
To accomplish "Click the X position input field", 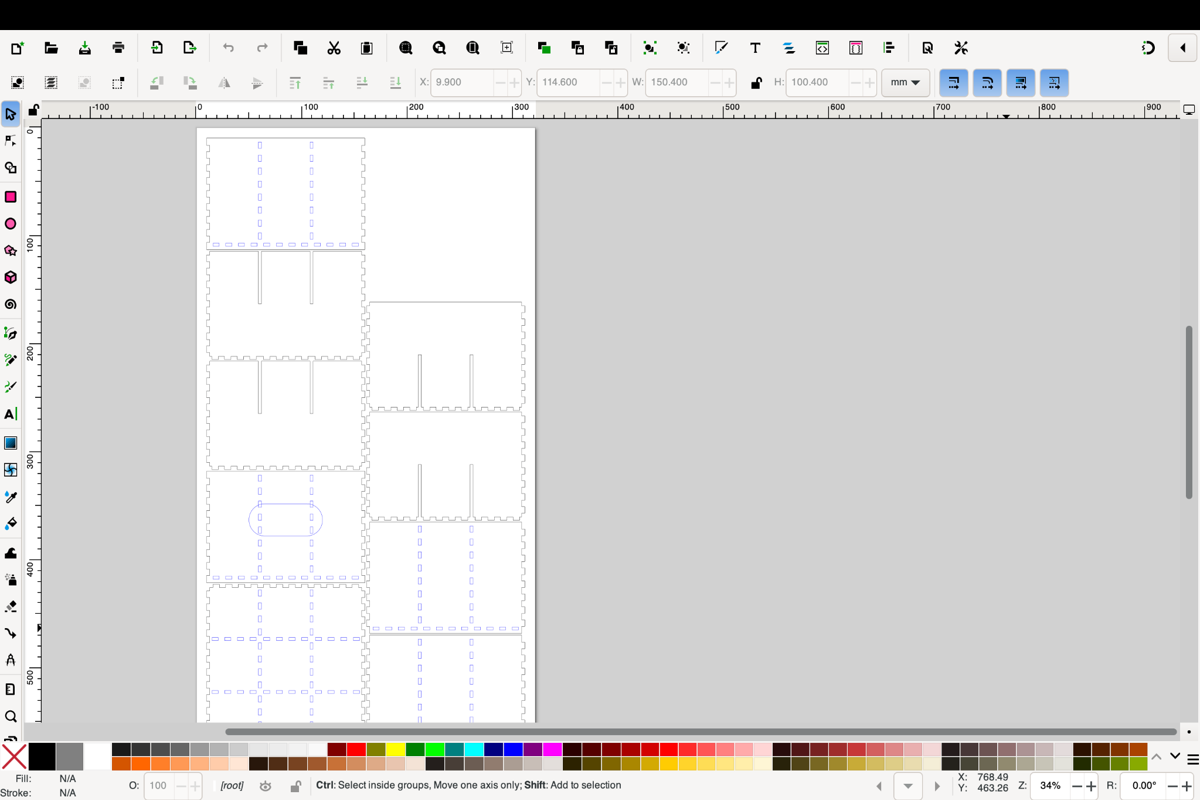I will click(x=464, y=83).
